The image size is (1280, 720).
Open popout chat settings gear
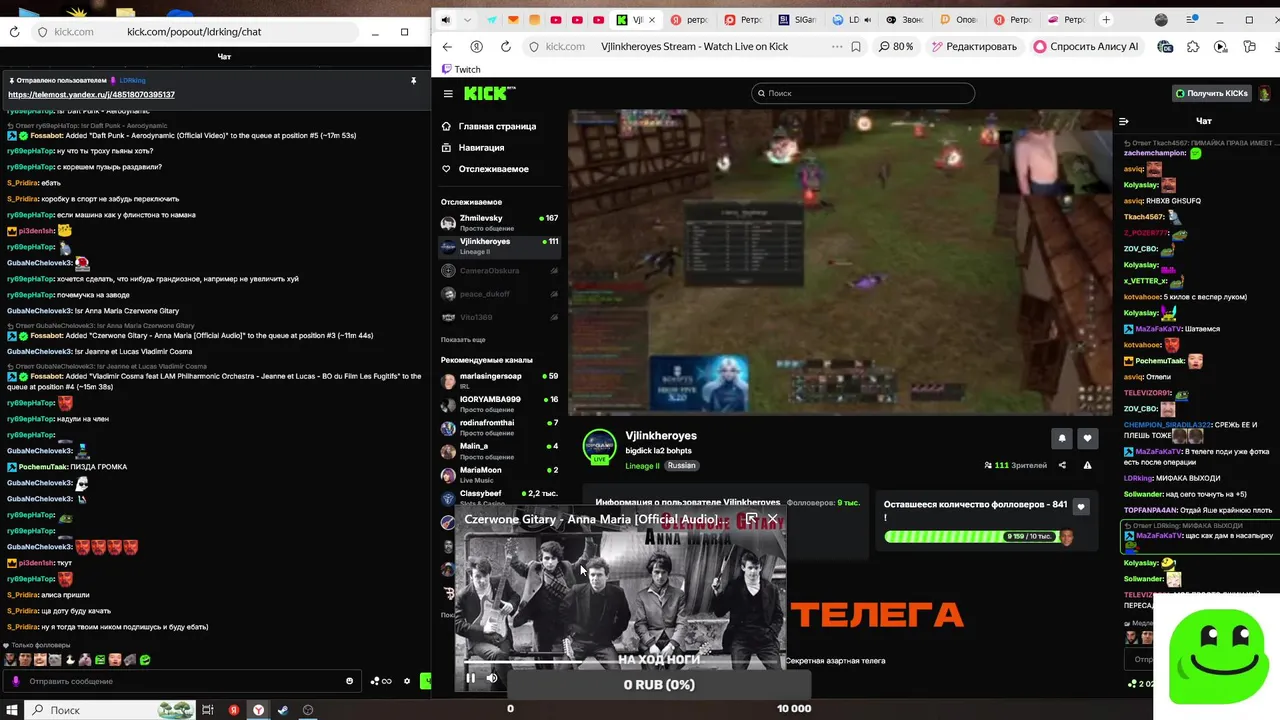tap(406, 681)
